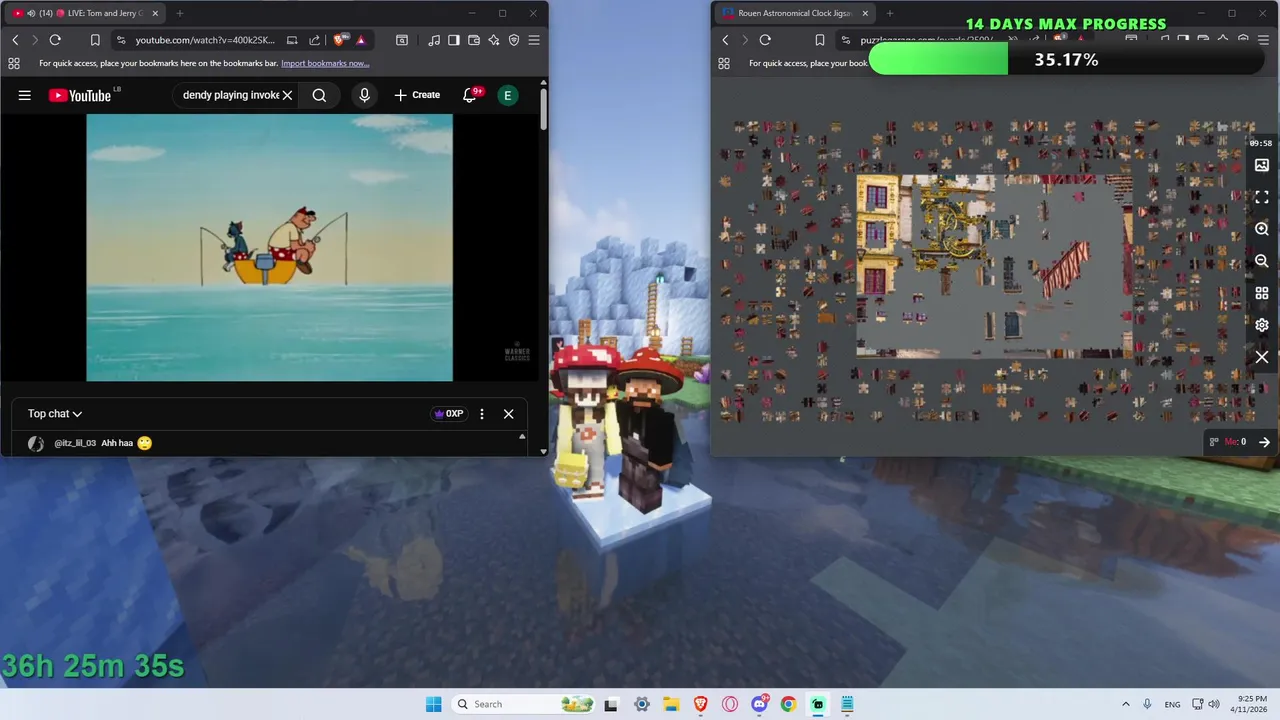This screenshot has width=1280, height=720.
Task: Open the Brave browser taskbar icon
Action: coord(701,704)
